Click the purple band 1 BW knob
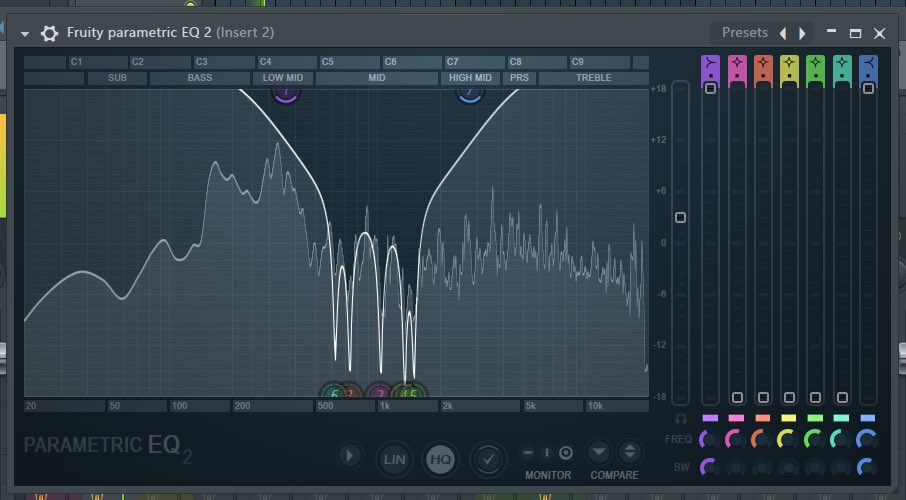 point(710,467)
